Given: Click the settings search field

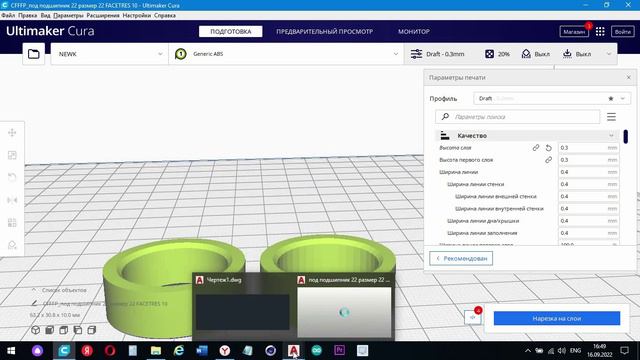Looking at the screenshot, I should [x=518, y=117].
